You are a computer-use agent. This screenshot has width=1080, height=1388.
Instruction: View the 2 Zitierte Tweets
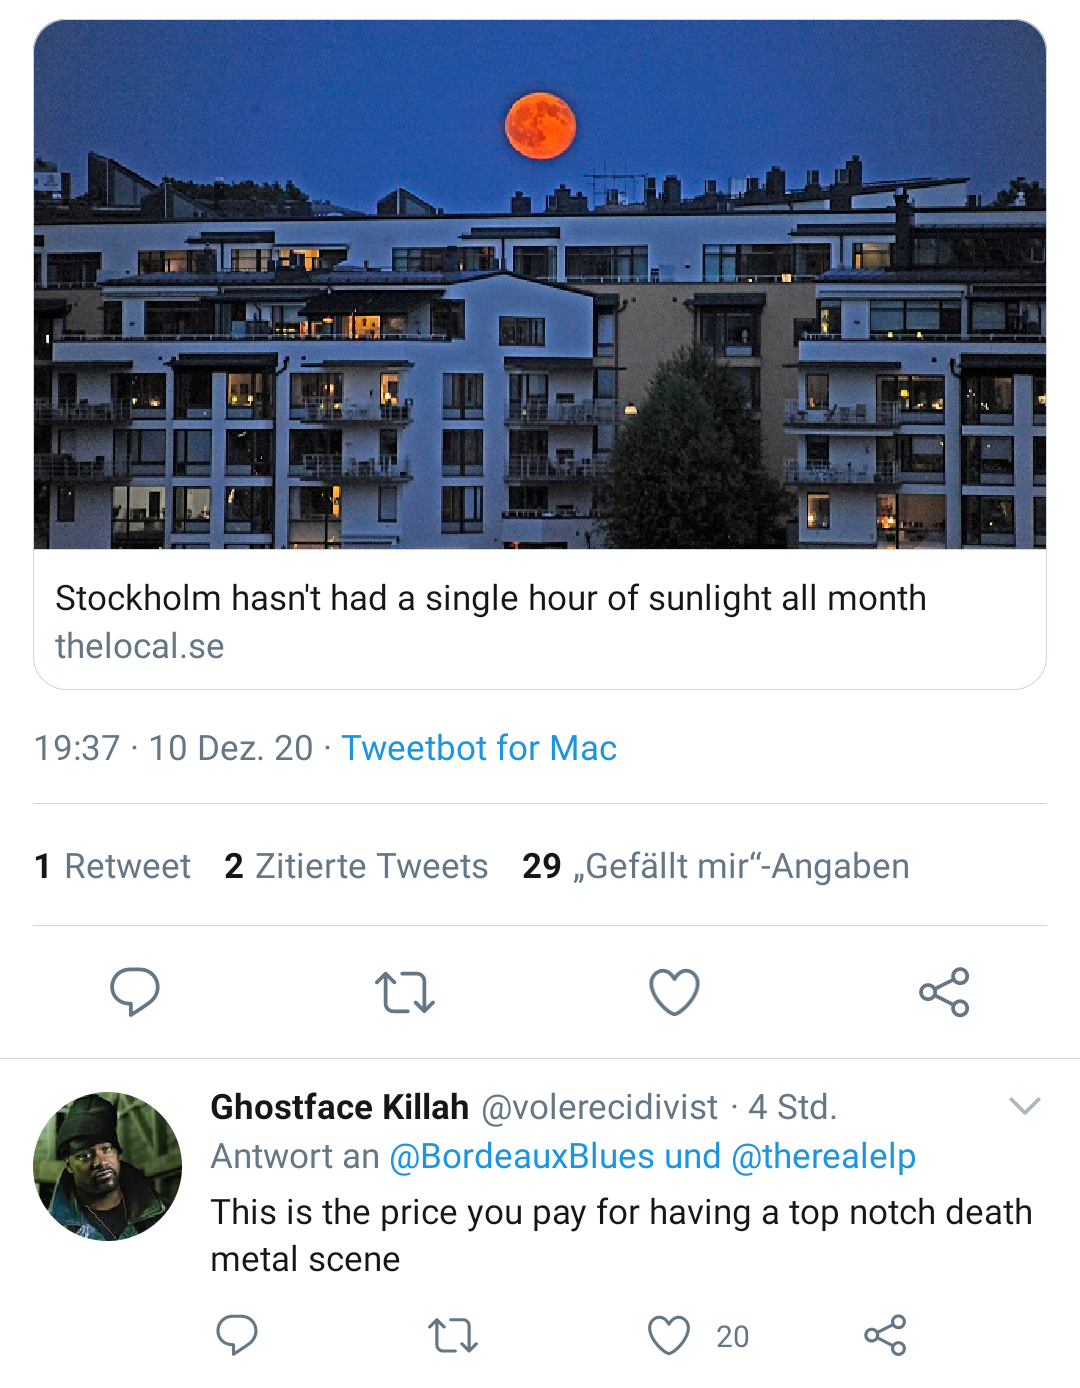coord(356,866)
